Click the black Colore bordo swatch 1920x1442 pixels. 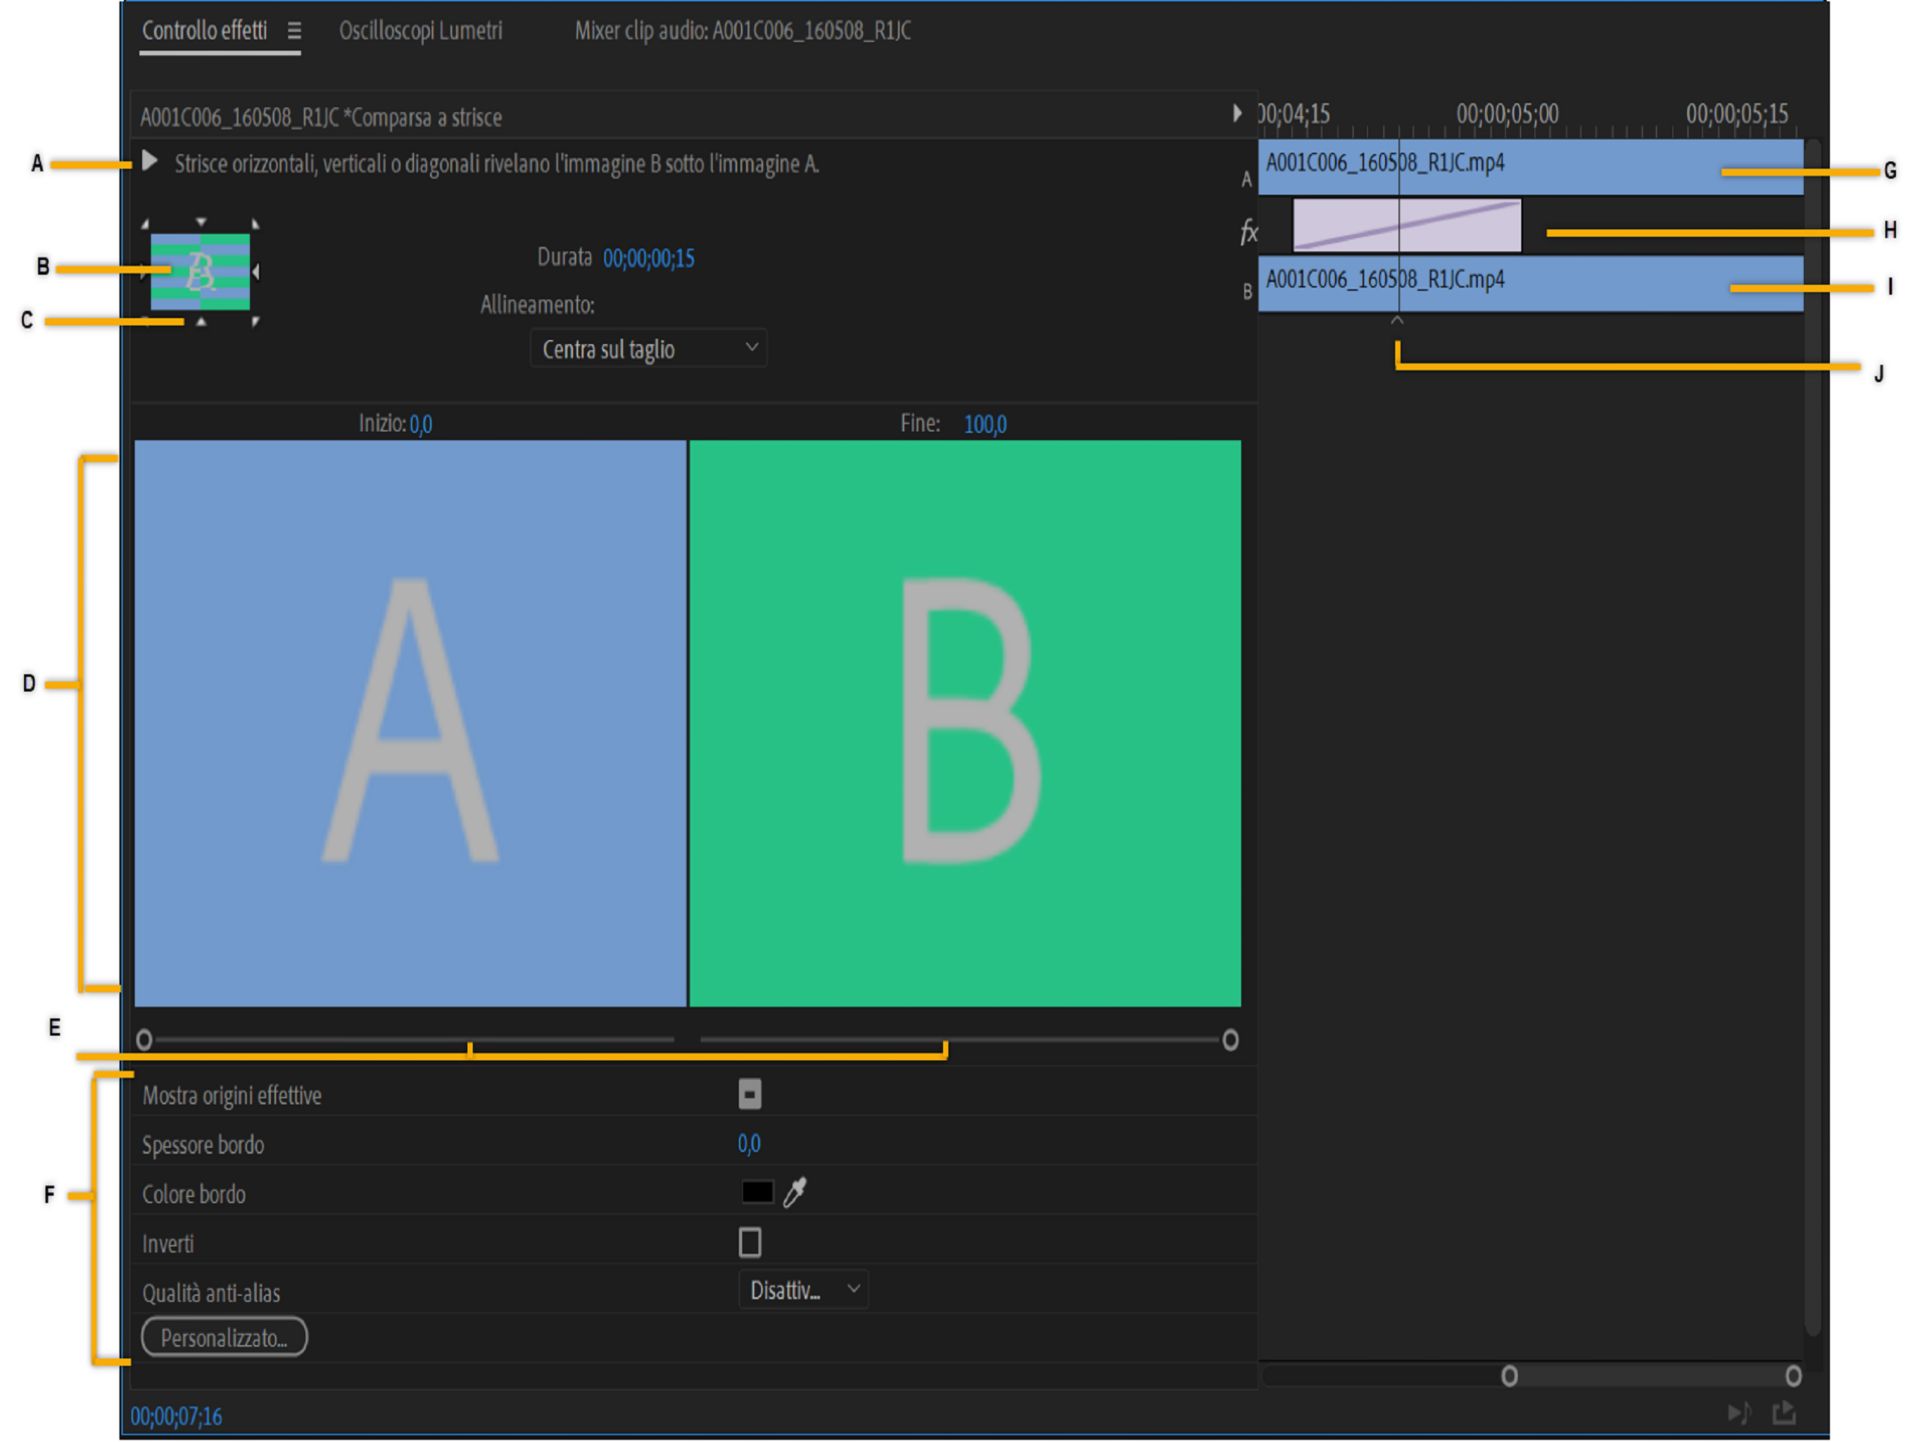[757, 1192]
